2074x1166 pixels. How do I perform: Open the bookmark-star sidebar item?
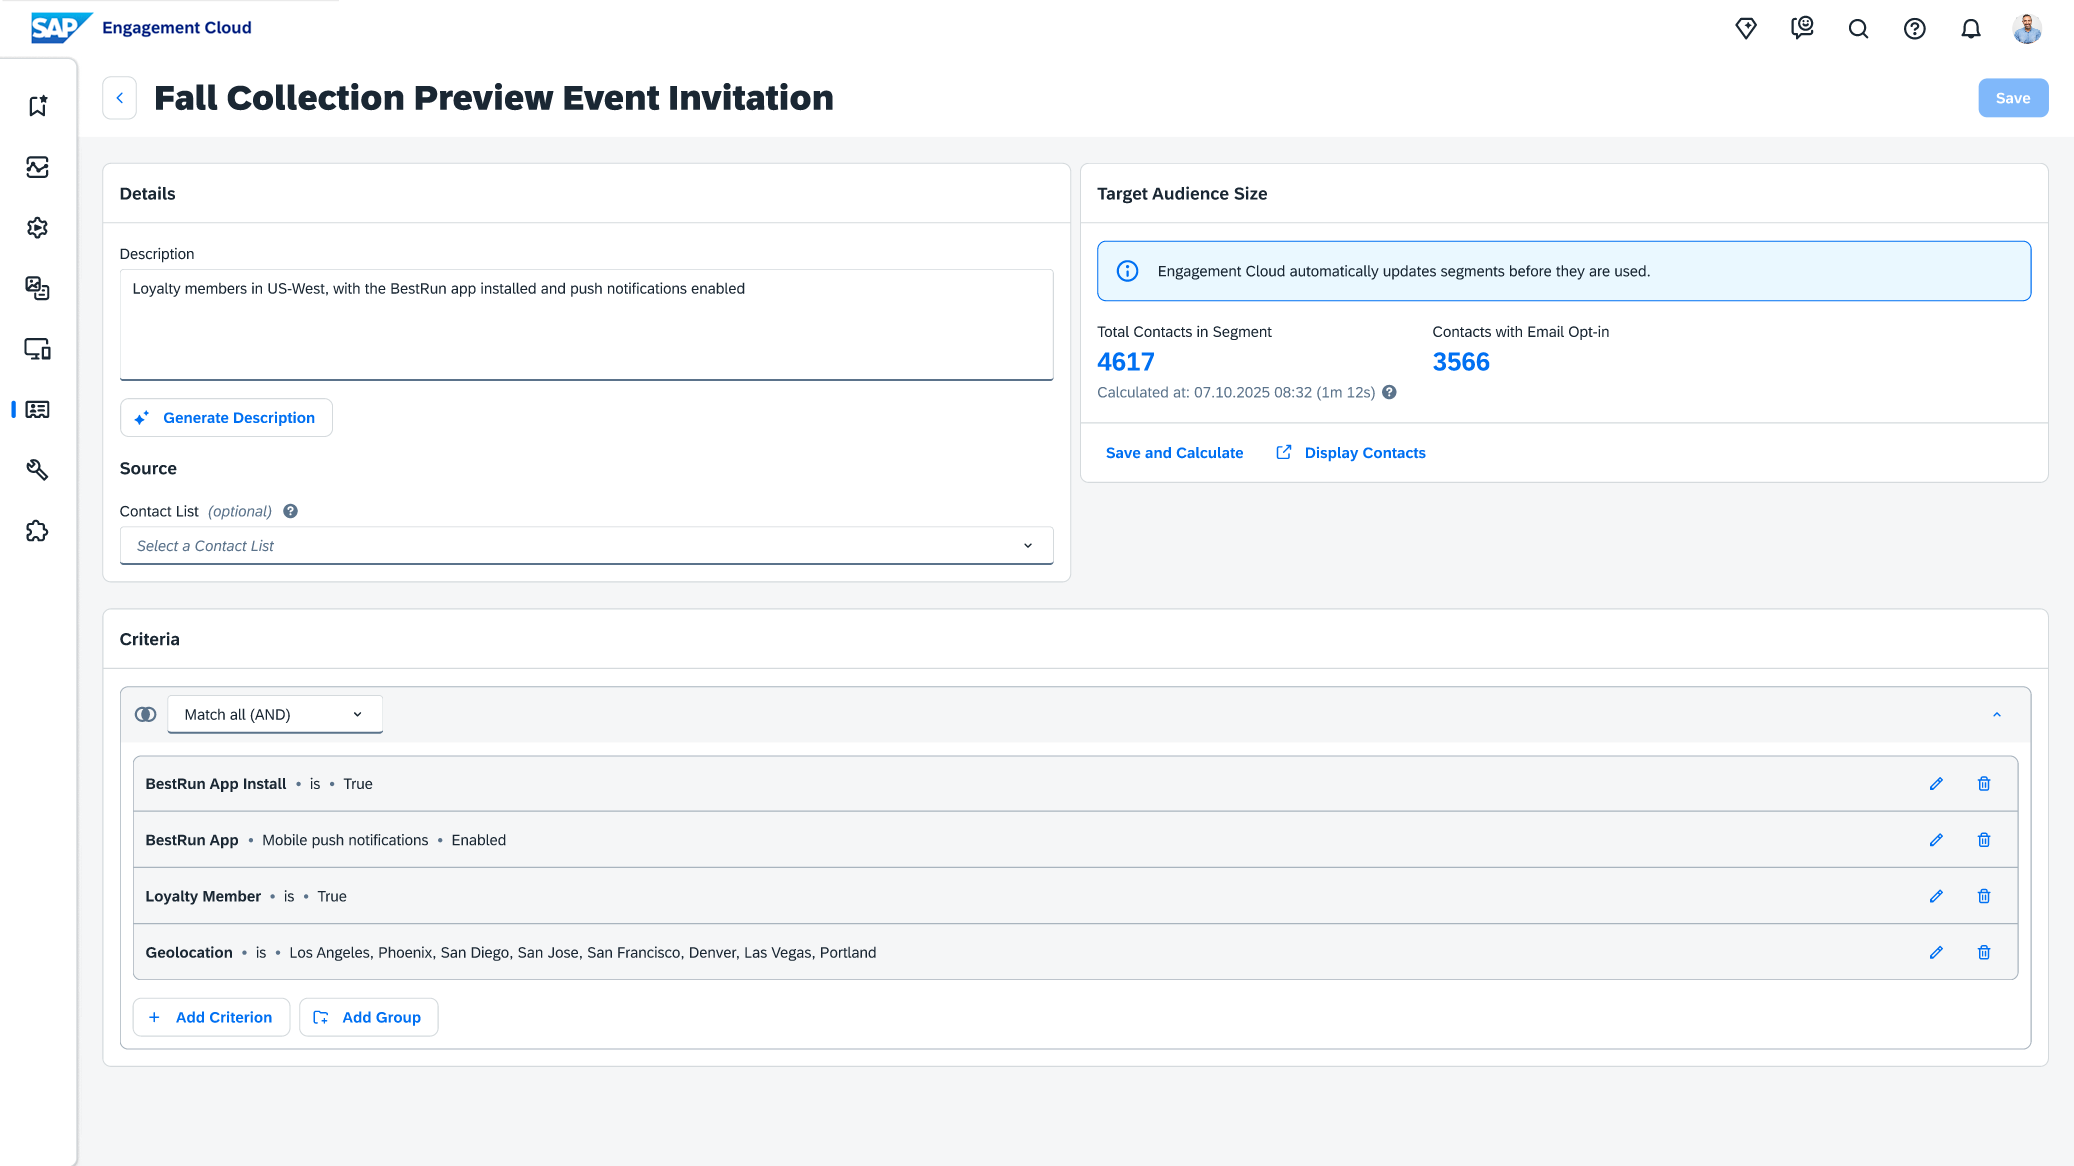[38, 106]
